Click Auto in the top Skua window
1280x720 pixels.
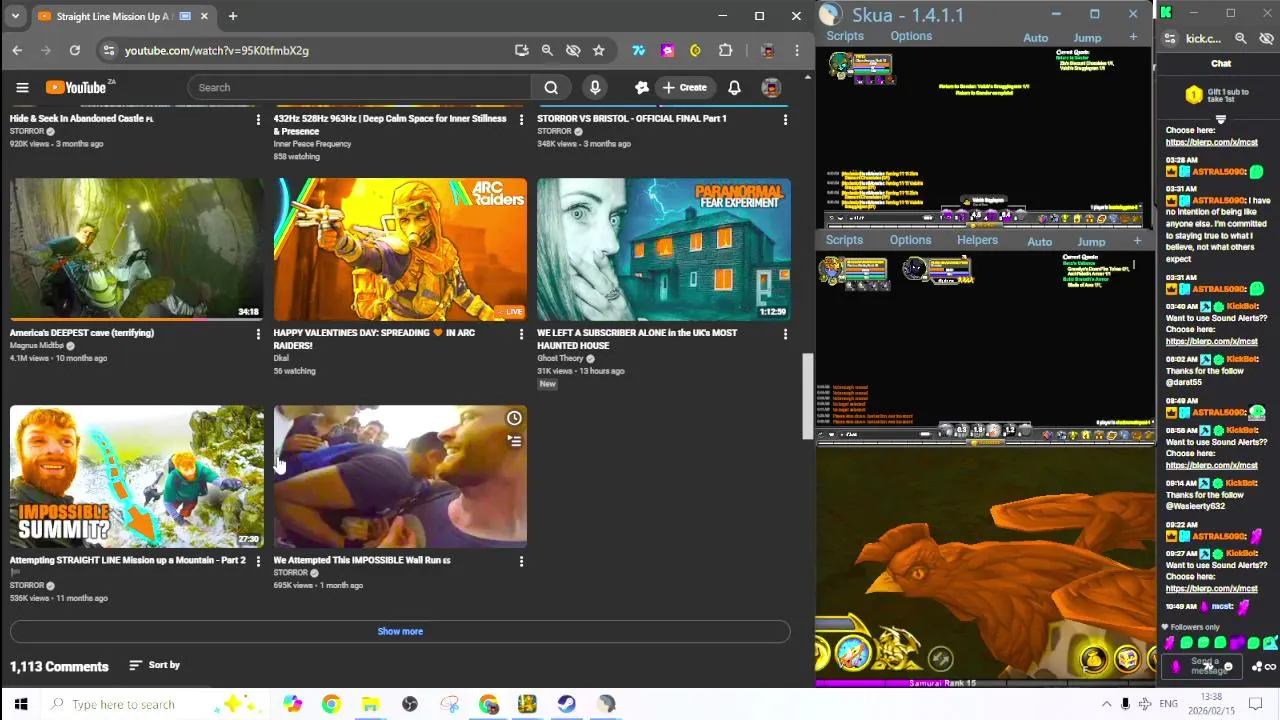coord(1036,38)
